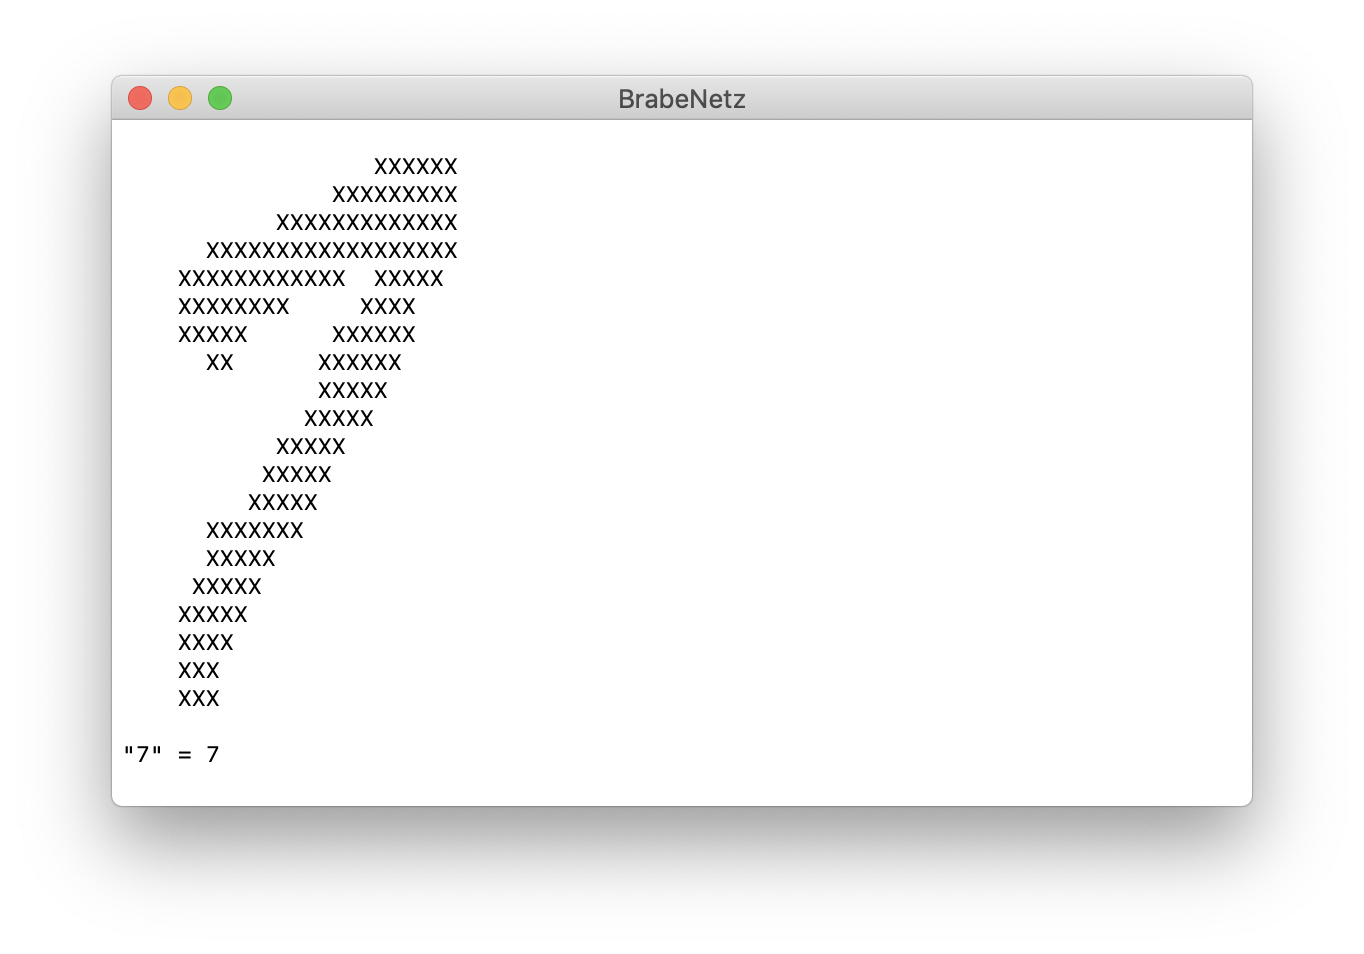Click the third row of thirteen X characters

point(367,222)
